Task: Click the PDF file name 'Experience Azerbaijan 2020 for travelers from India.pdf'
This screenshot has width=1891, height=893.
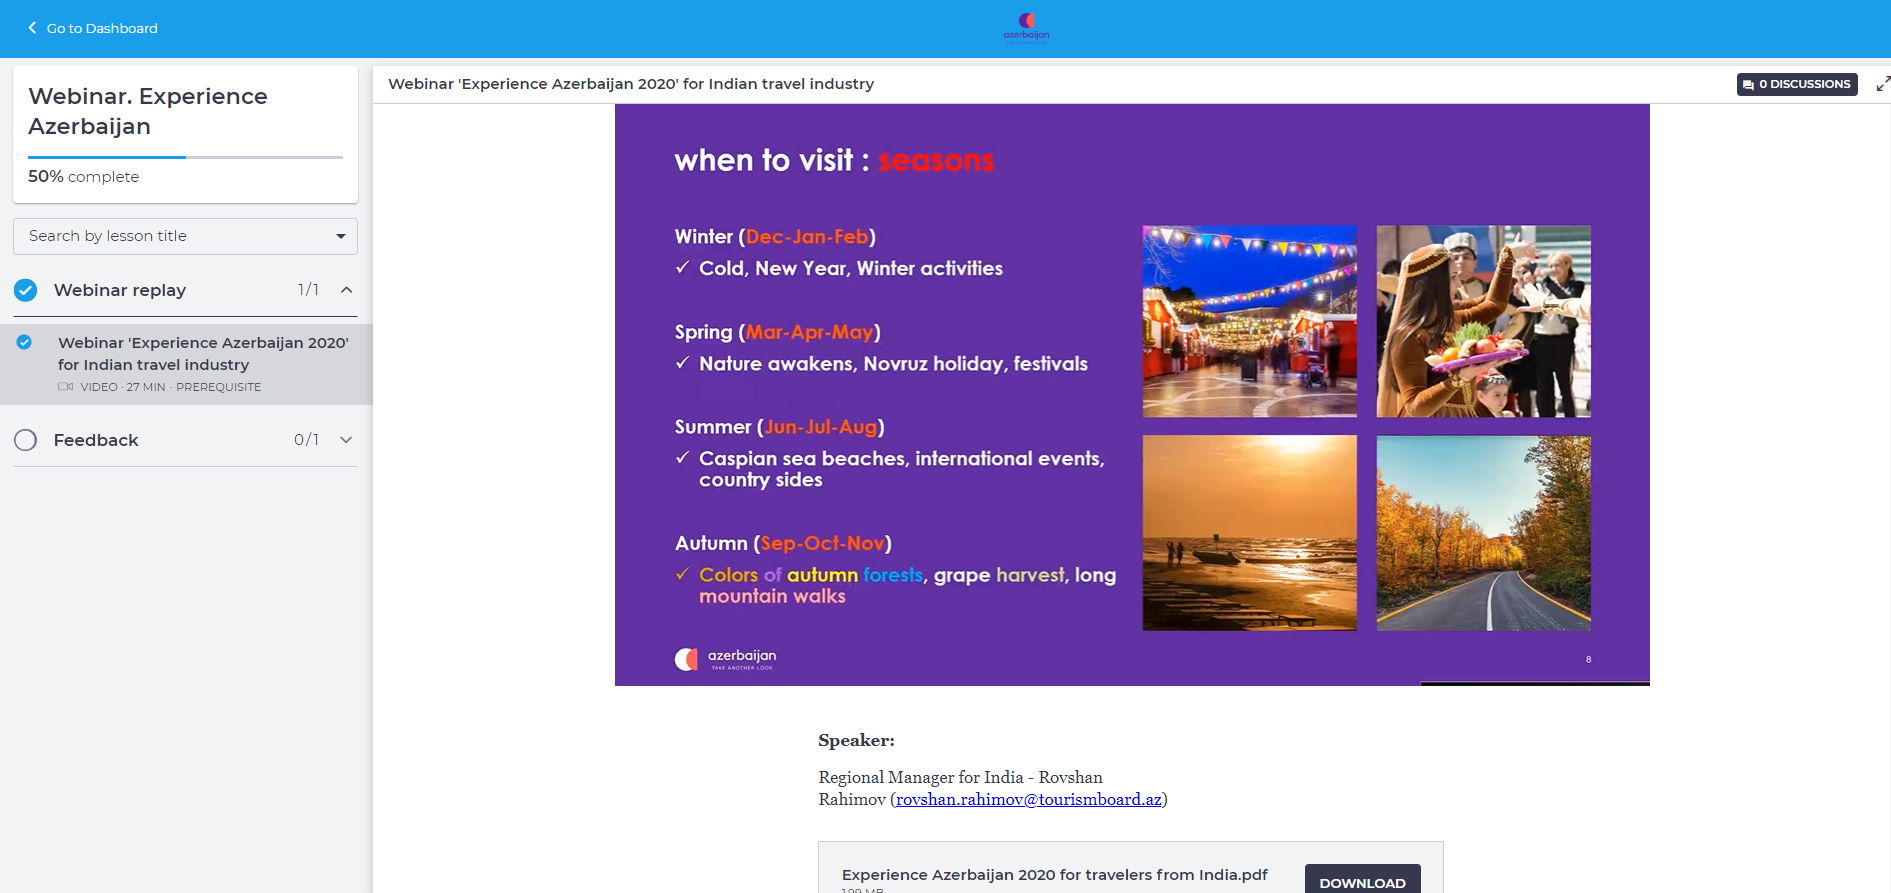Action: click(x=1055, y=874)
